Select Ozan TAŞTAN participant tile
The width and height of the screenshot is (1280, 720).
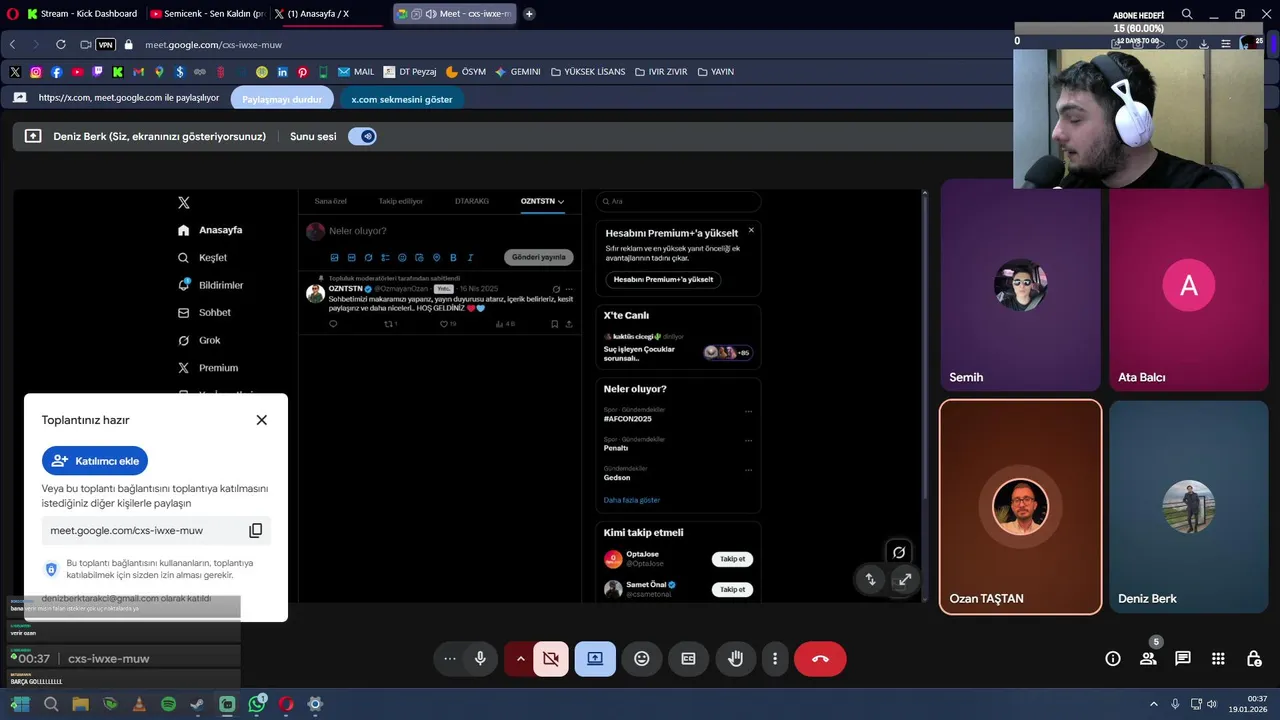(1020, 507)
